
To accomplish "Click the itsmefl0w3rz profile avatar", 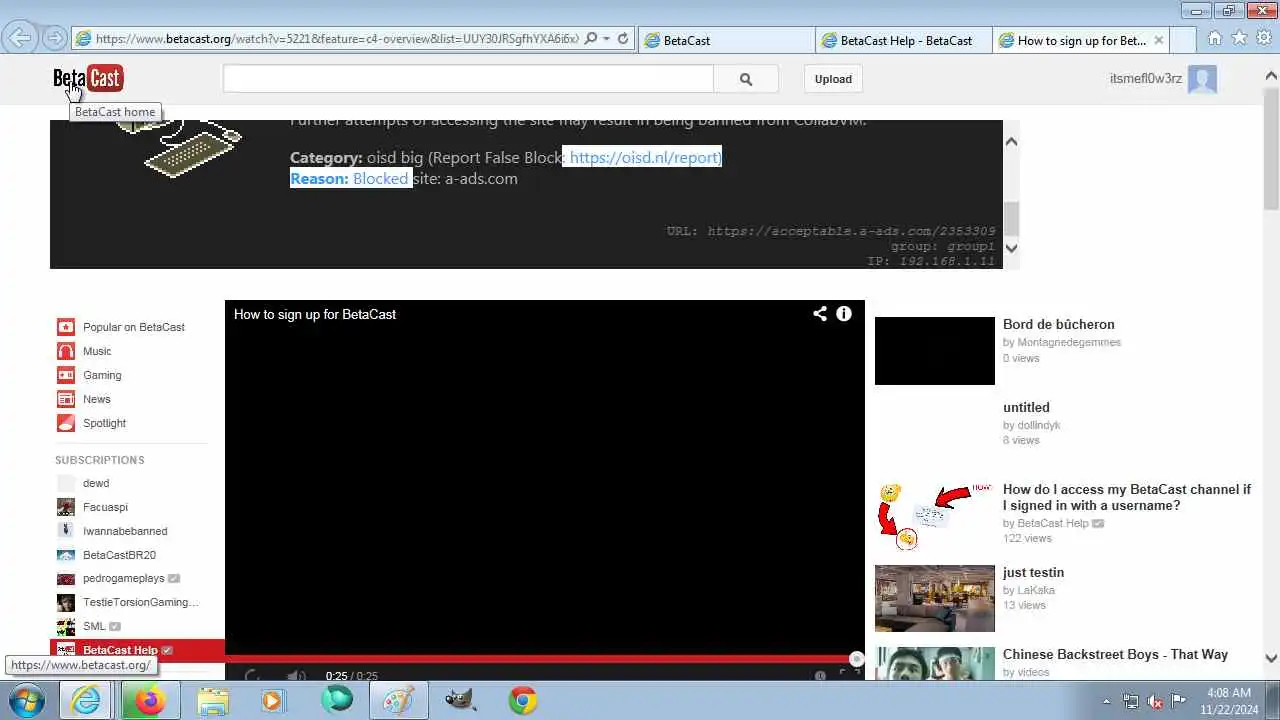I will tap(1202, 79).
